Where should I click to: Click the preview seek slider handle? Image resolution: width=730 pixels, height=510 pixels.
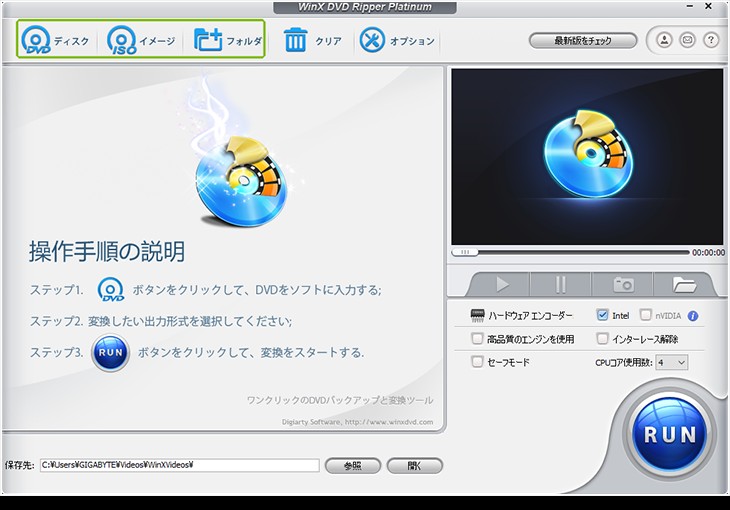tap(465, 252)
